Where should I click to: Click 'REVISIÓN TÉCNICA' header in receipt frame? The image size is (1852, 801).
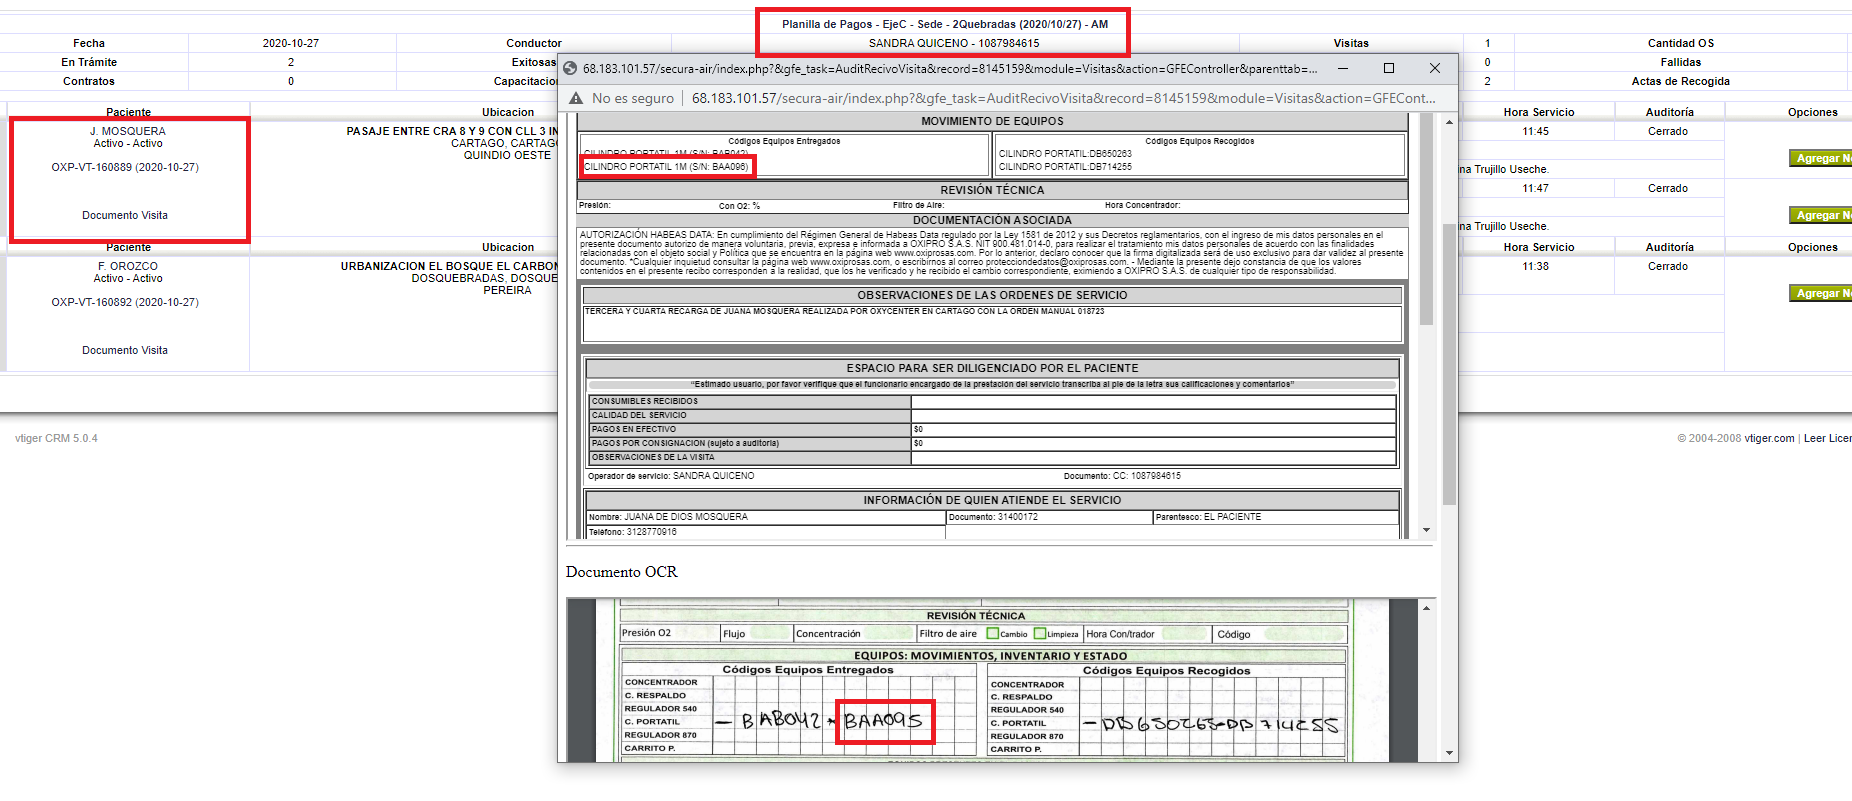coord(992,190)
